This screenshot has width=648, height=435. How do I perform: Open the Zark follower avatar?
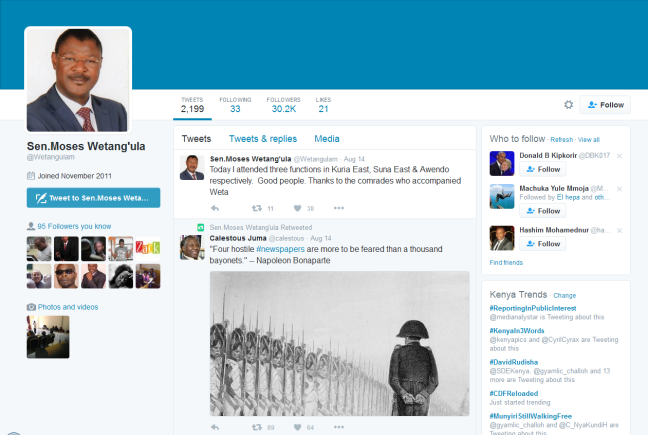(x=148, y=248)
